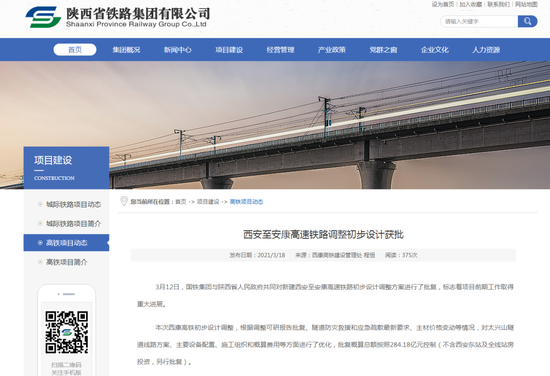Click the 项目建设 breadcrumb link
The height and width of the screenshot is (376, 550).
click(208, 202)
